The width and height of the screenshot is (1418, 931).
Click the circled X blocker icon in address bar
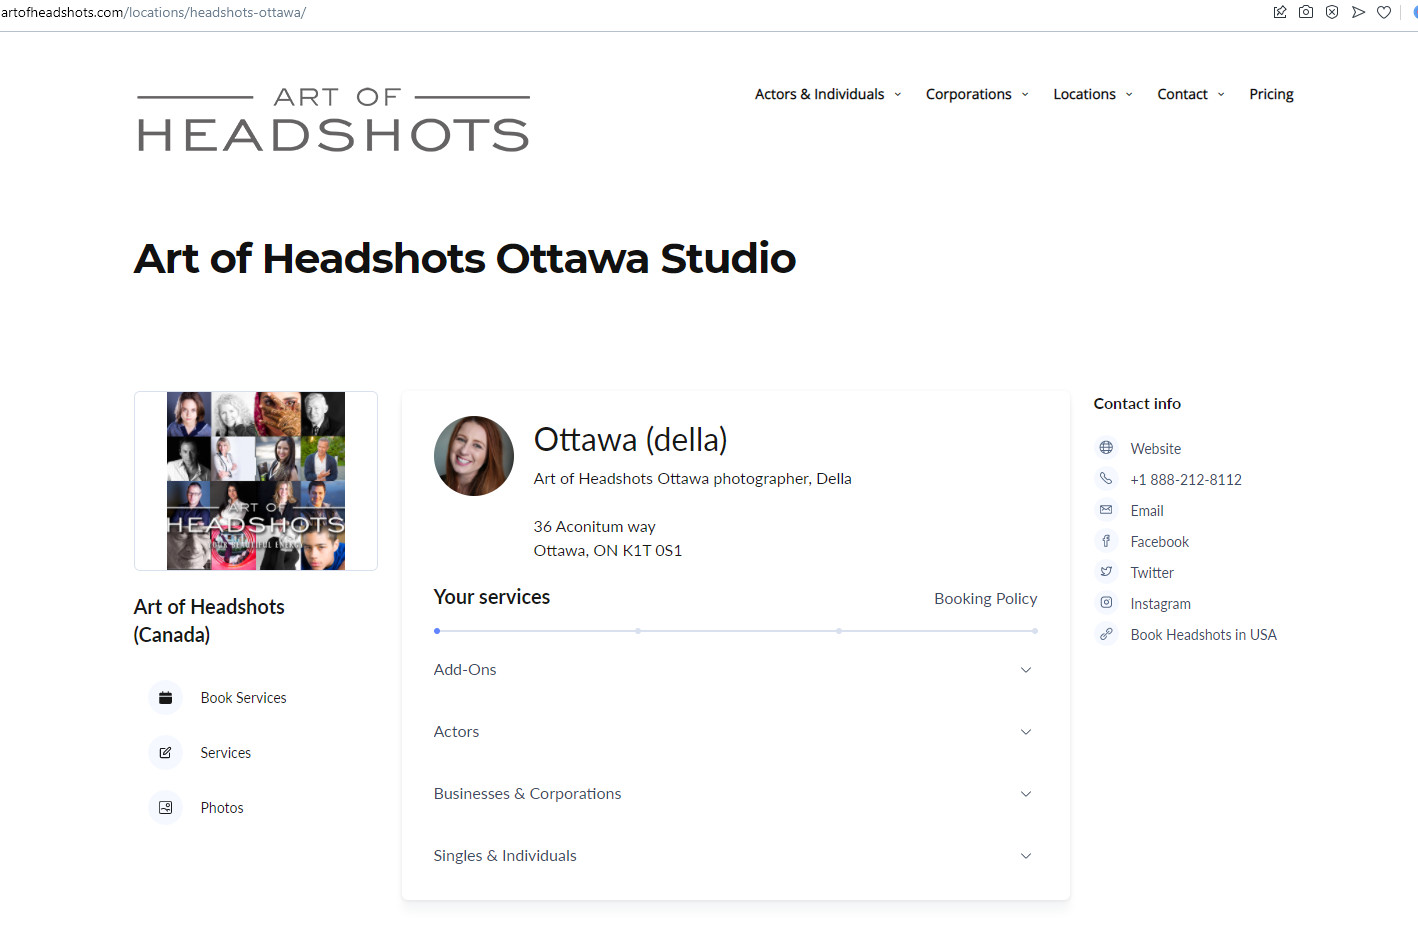coord(1332,12)
